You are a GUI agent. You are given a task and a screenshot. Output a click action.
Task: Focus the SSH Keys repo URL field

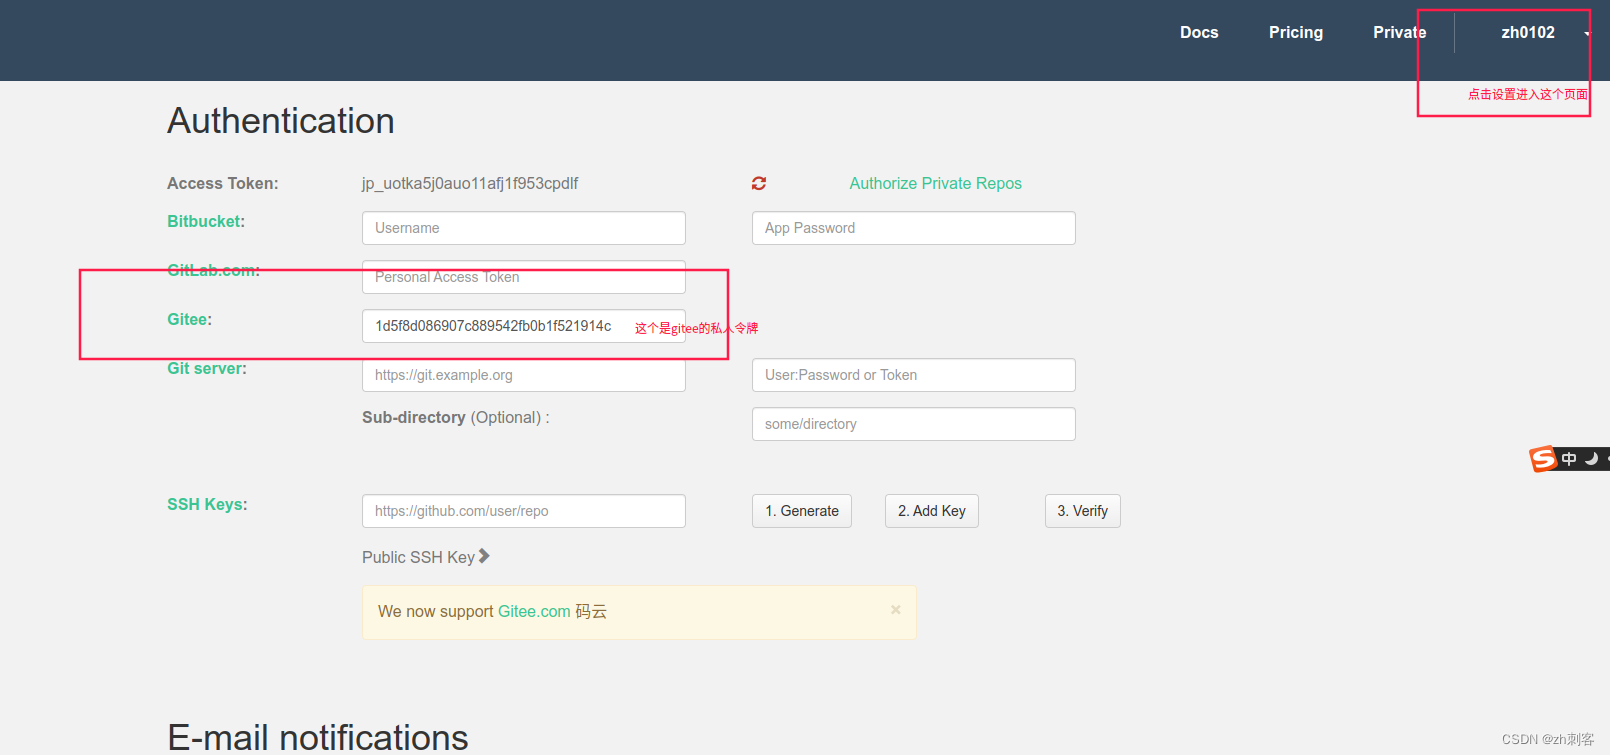[524, 511]
